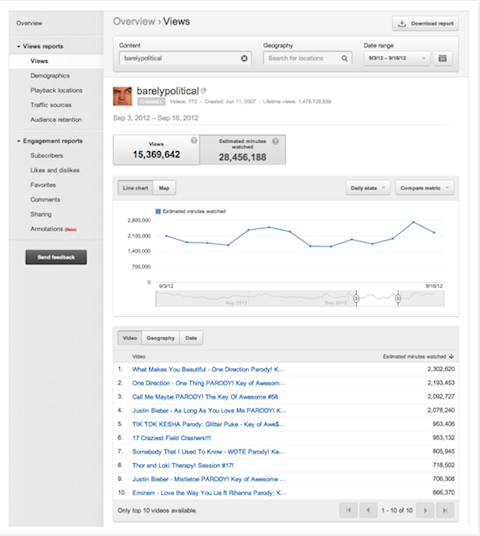The width and height of the screenshot is (480, 536).
Task: Click the barelypolitical channel avatar
Action: (x=122, y=96)
